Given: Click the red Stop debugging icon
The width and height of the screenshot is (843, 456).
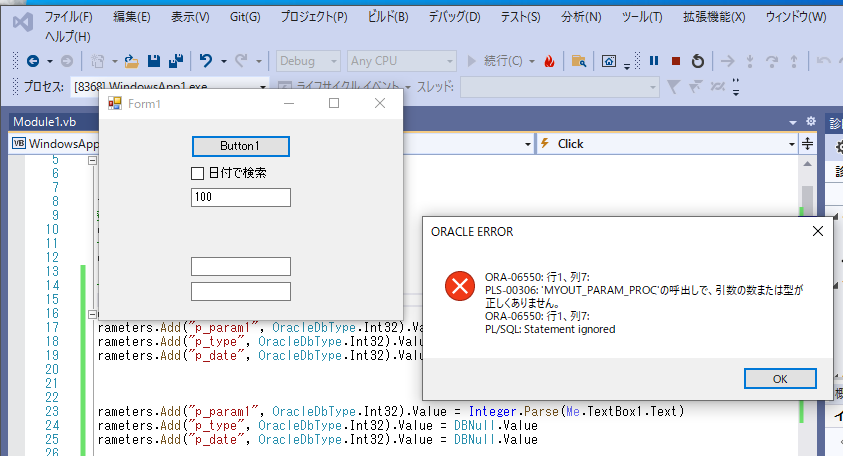Looking at the screenshot, I should [x=675, y=61].
